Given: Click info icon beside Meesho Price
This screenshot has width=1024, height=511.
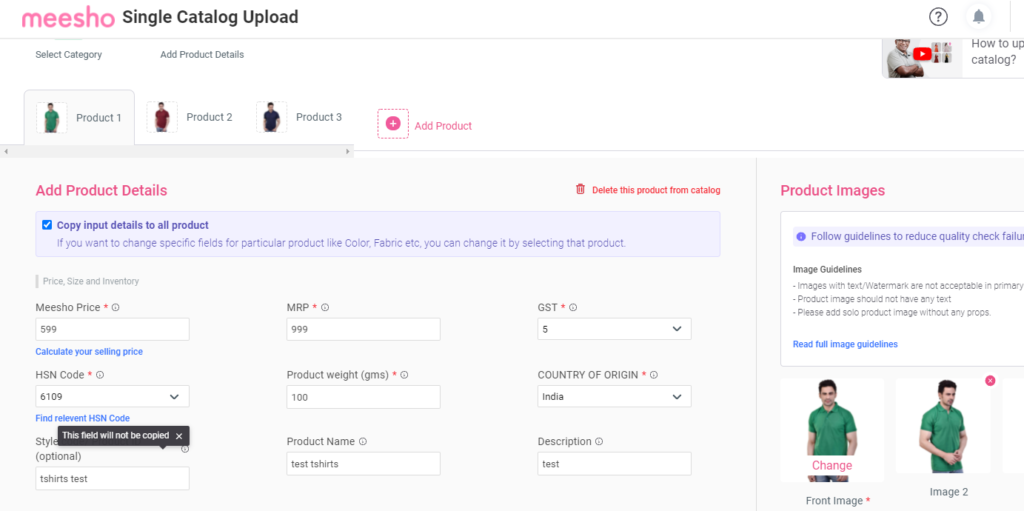Looking at the screenshot, I should point(115,307).
